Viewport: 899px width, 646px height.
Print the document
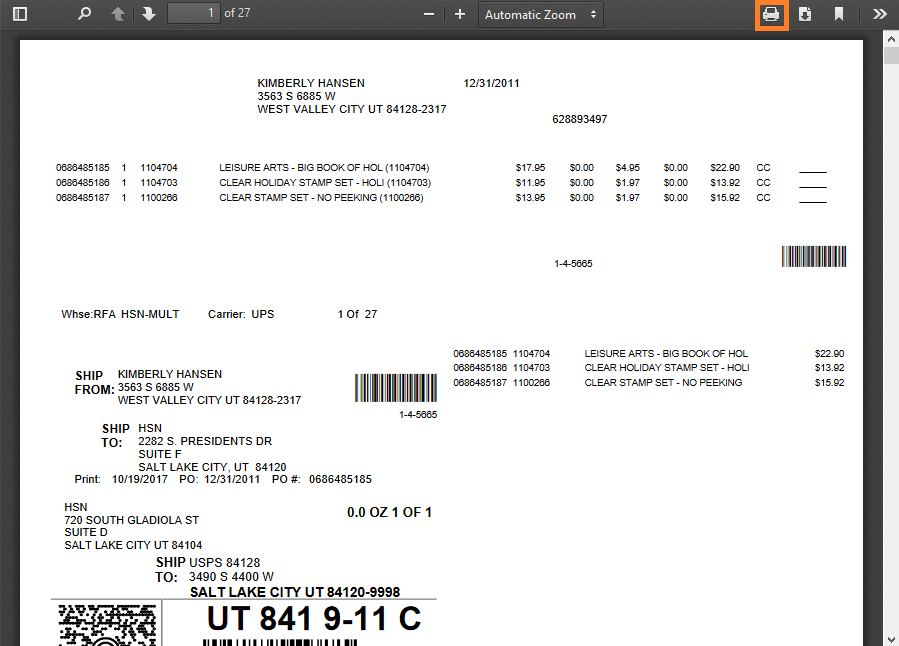771,14
